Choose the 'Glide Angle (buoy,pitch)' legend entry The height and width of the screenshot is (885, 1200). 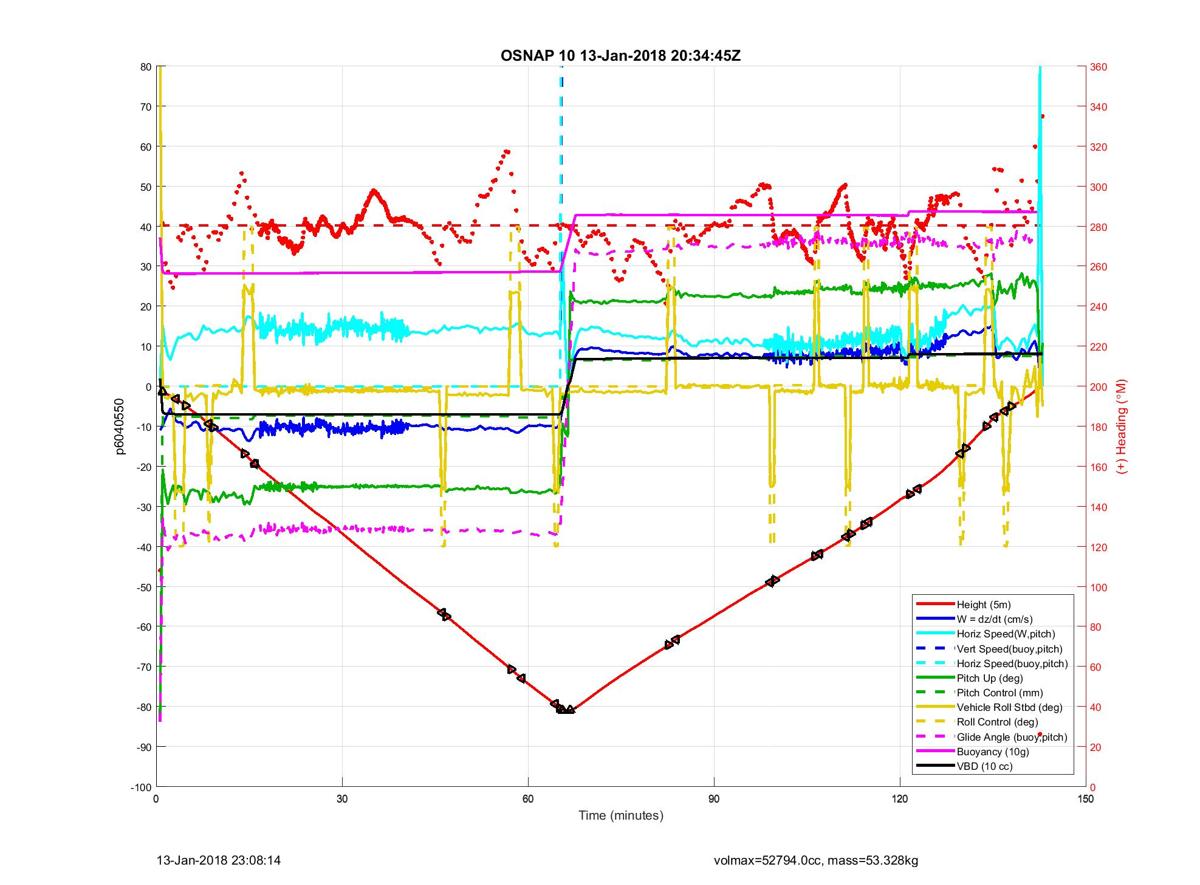click(x=1012, y=737)
